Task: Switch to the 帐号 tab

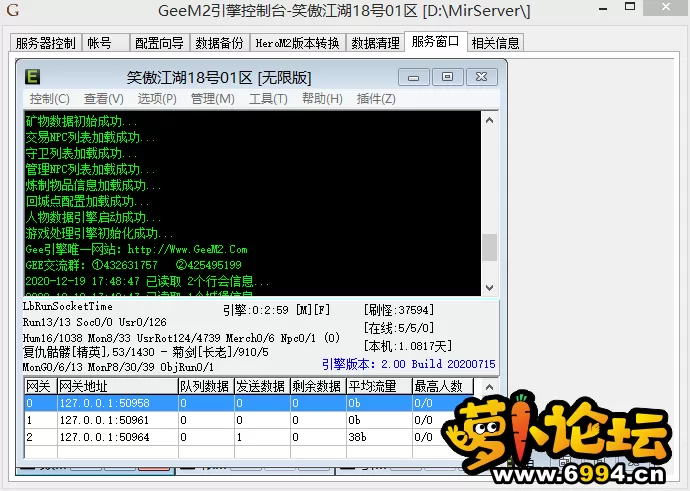Action: coord(106,43)
